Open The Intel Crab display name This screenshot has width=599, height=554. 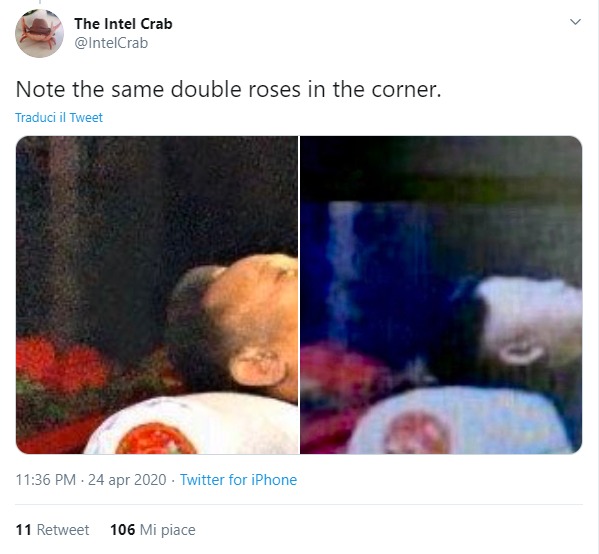pyautogui.click(x=123, y=24)
